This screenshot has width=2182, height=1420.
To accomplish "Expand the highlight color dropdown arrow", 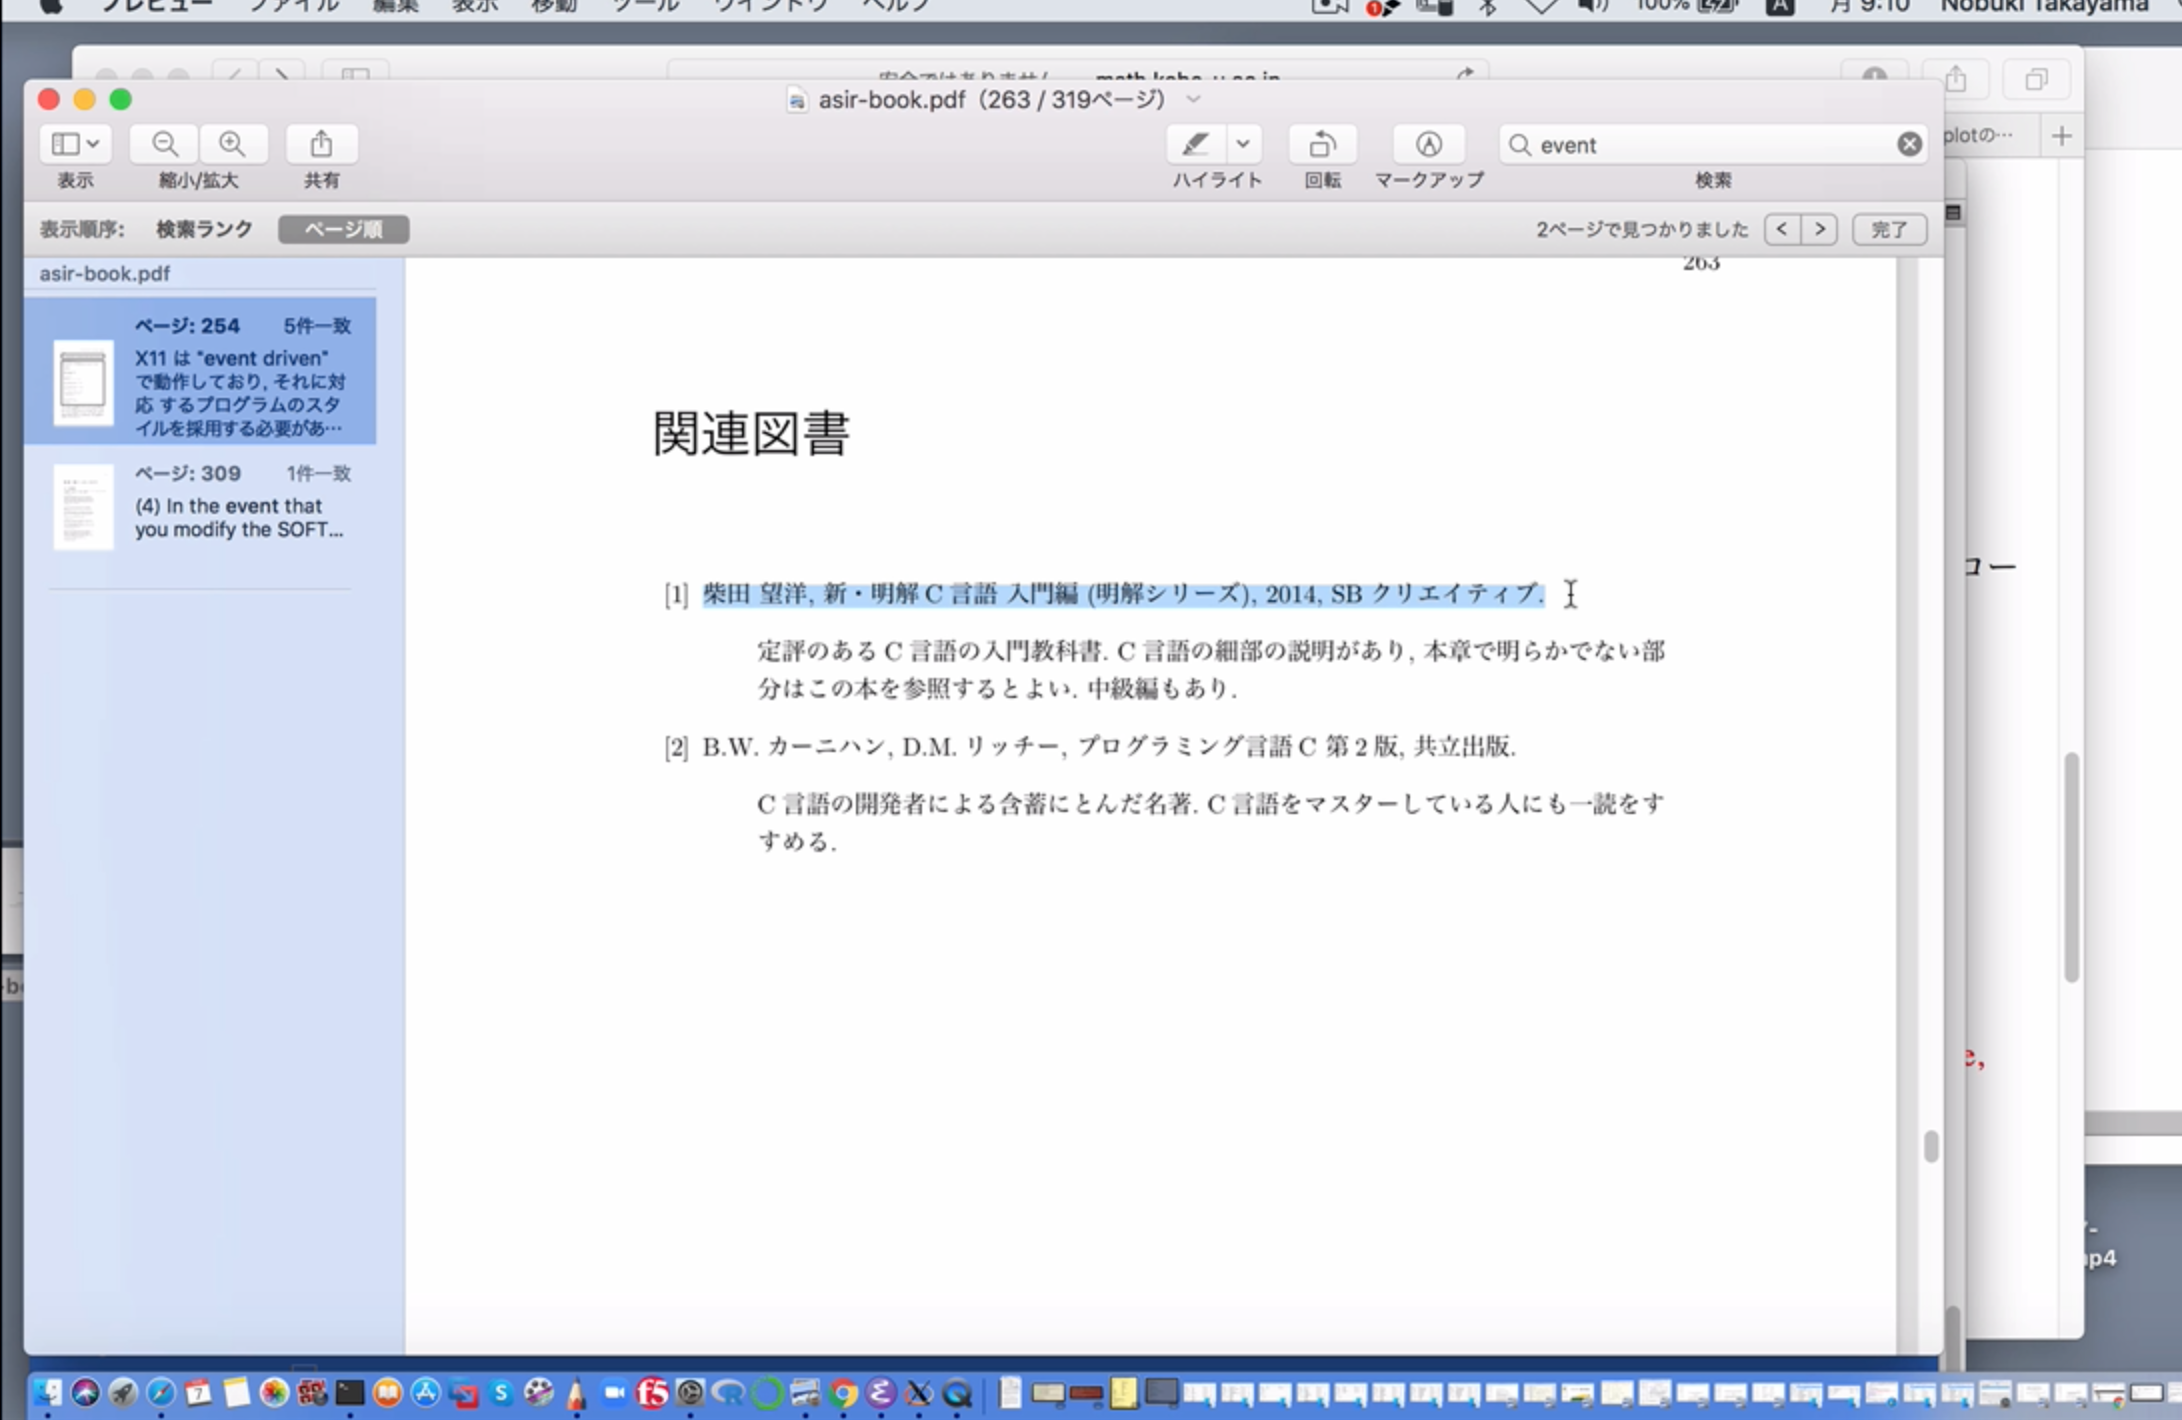I will tap(1243, 144).
